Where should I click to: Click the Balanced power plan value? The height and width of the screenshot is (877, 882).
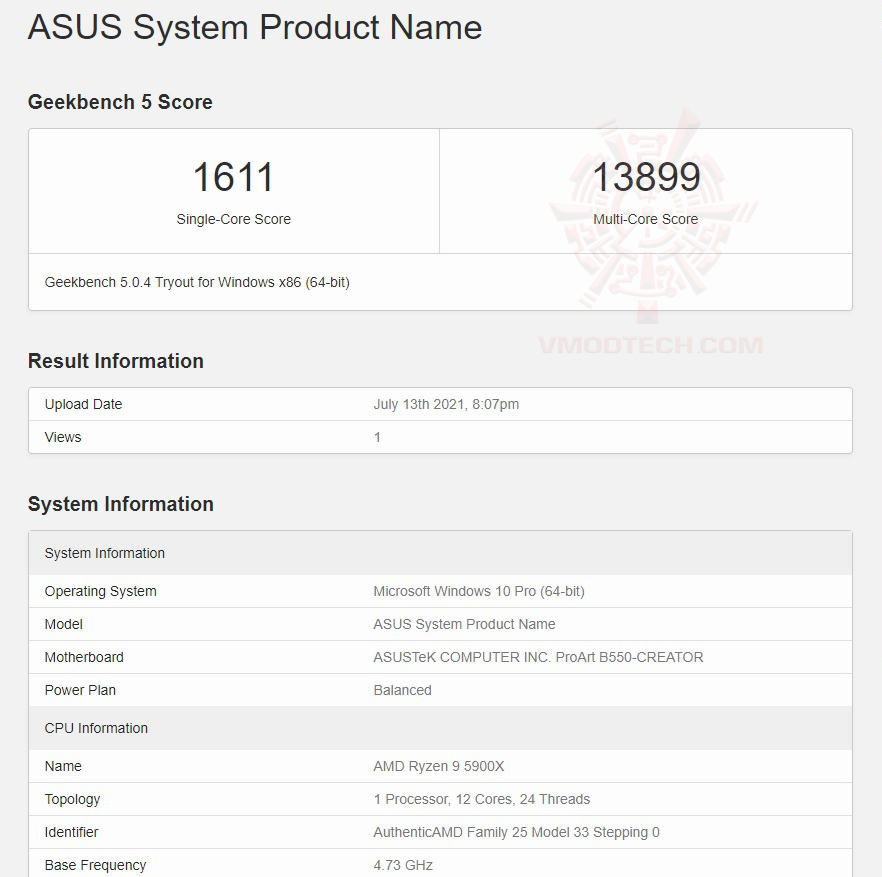click(x=402, y=690)
